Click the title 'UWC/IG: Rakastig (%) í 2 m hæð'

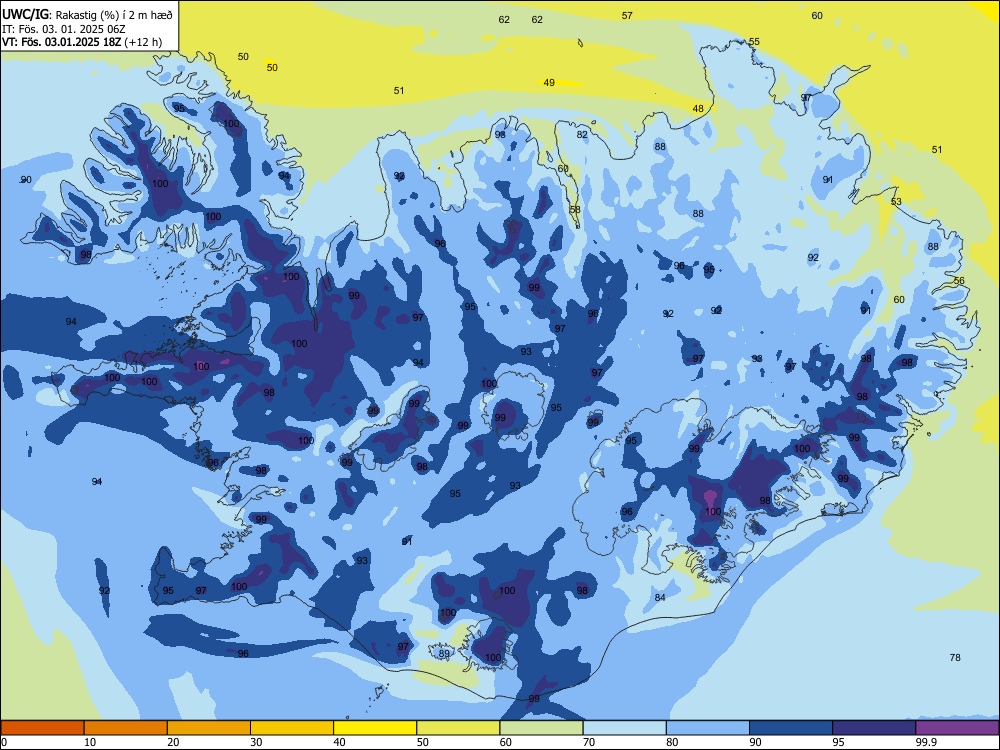click(87, 14)
